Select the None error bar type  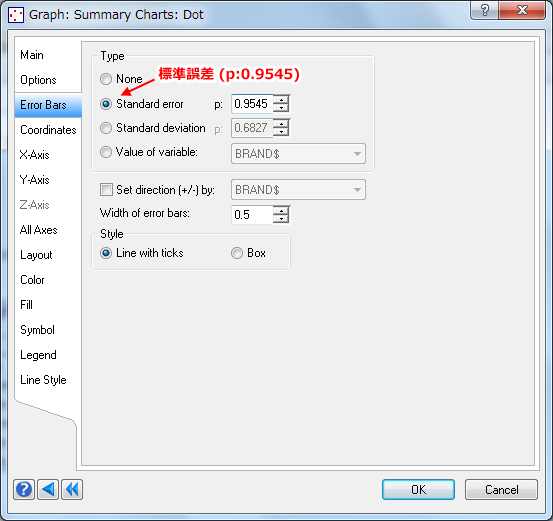(106, 79)
